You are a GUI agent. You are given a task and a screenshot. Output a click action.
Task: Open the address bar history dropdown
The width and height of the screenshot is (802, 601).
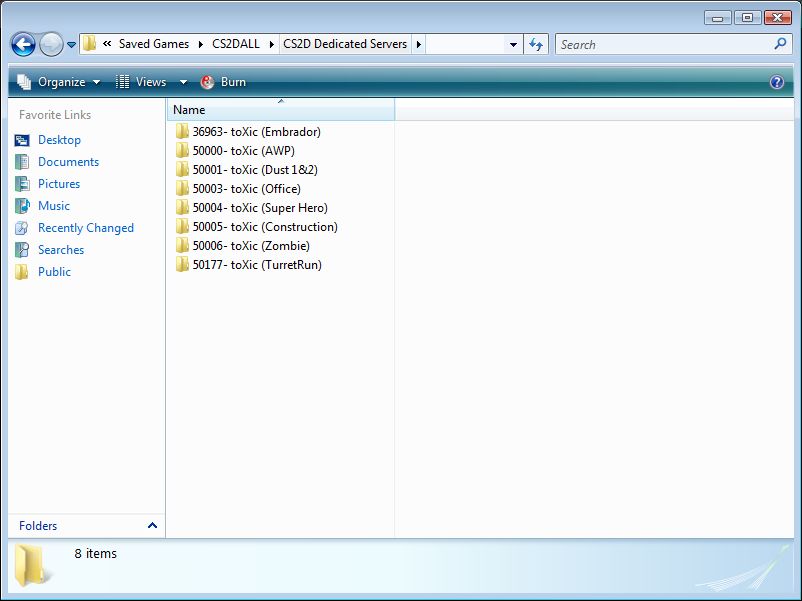(x=513, y=44)
